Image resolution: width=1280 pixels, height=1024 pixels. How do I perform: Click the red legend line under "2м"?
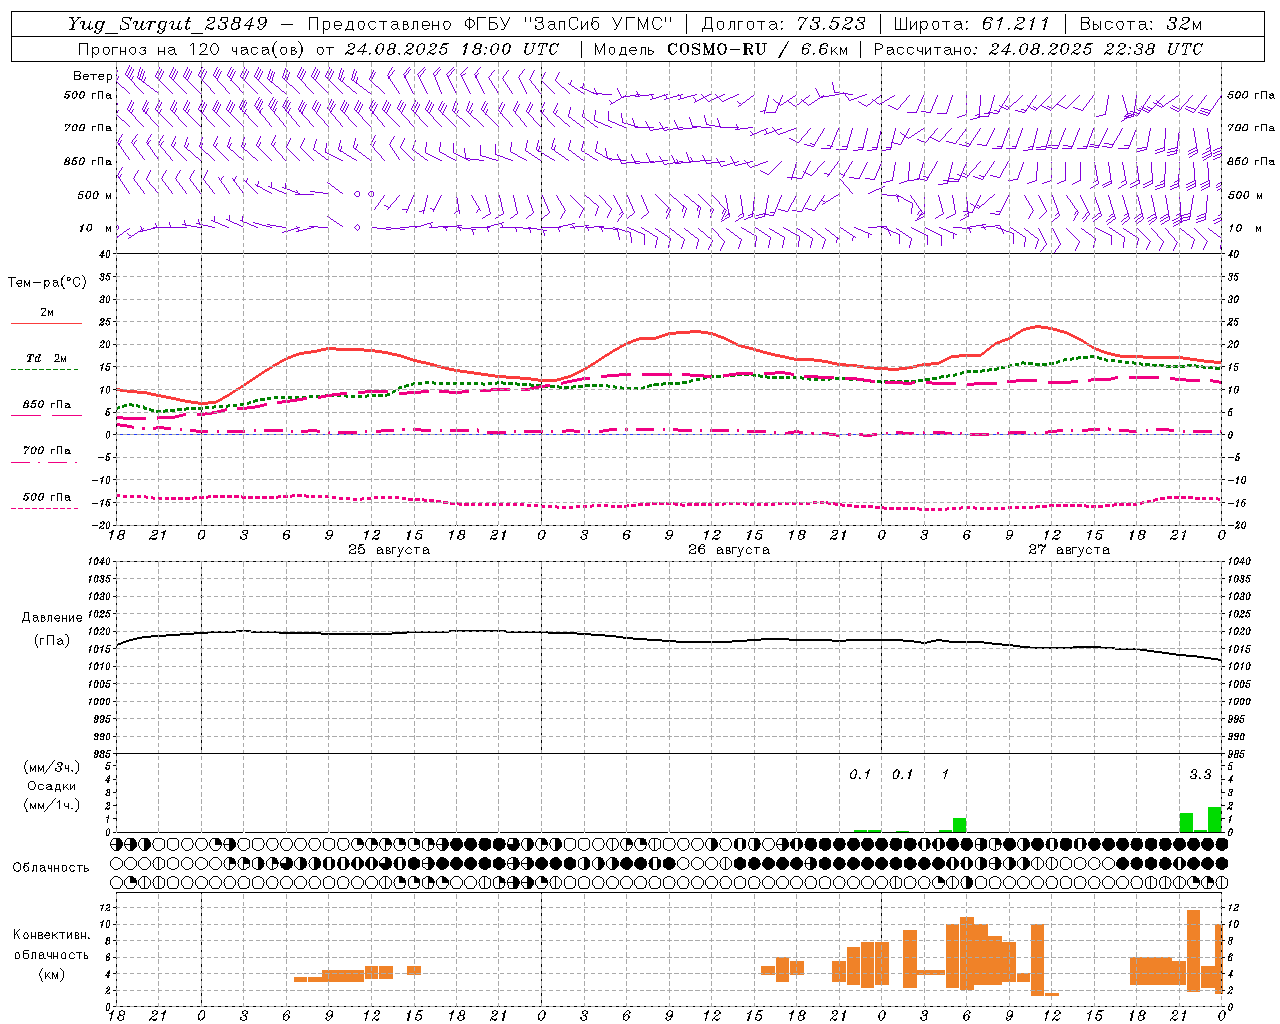click(46, 323)
